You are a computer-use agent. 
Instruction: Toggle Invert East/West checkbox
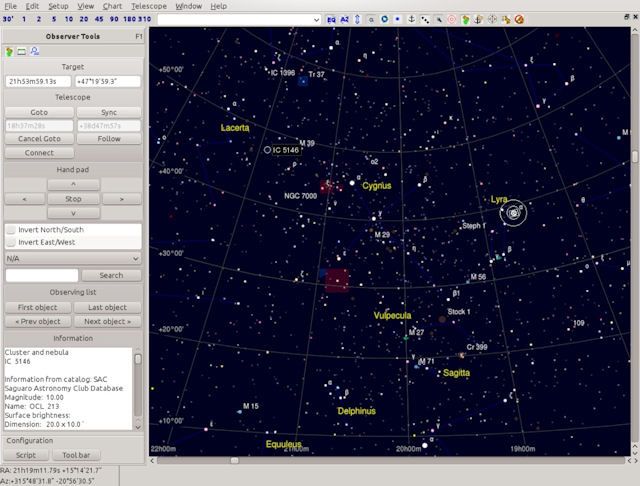11,242
